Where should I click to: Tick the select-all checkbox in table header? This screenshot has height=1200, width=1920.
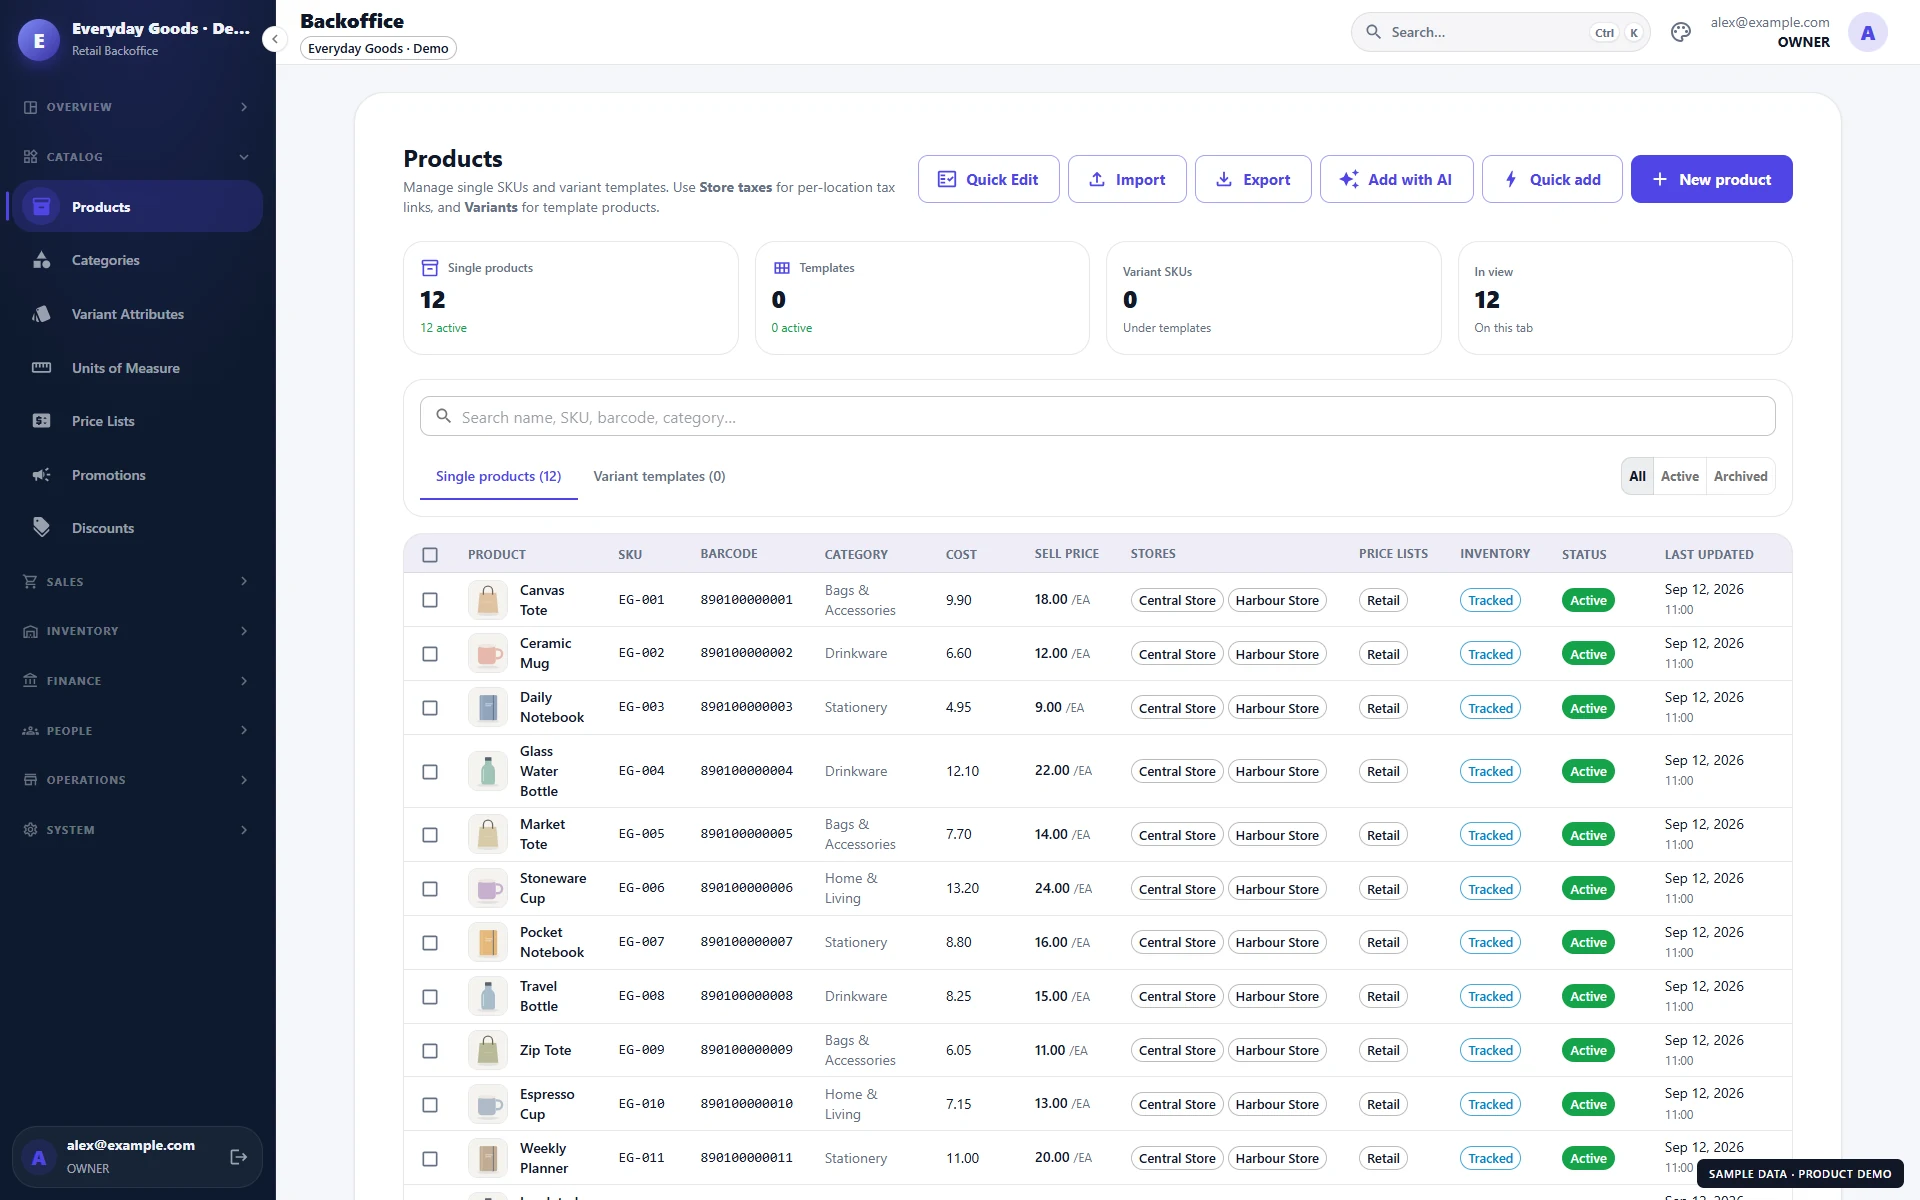[x=430, y=554]
